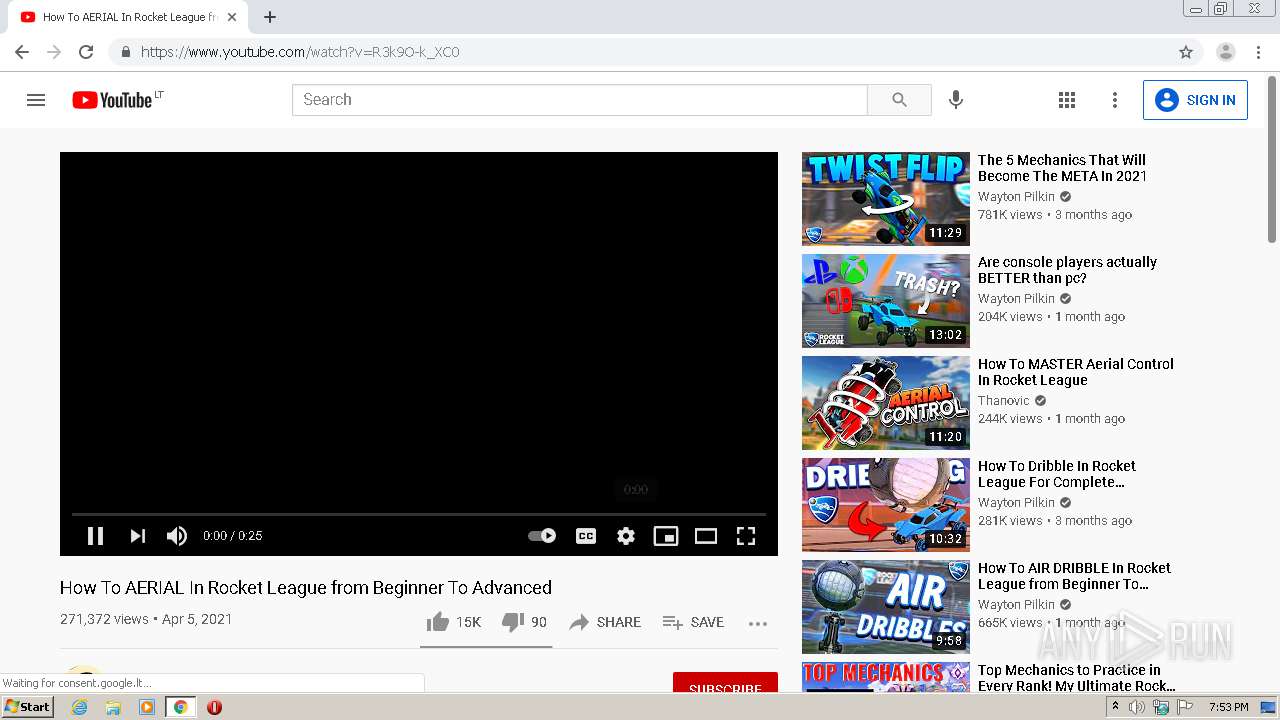Open 'How To MASTER Aerial Control' title
1280x720 pixels.
point(1076,372)
